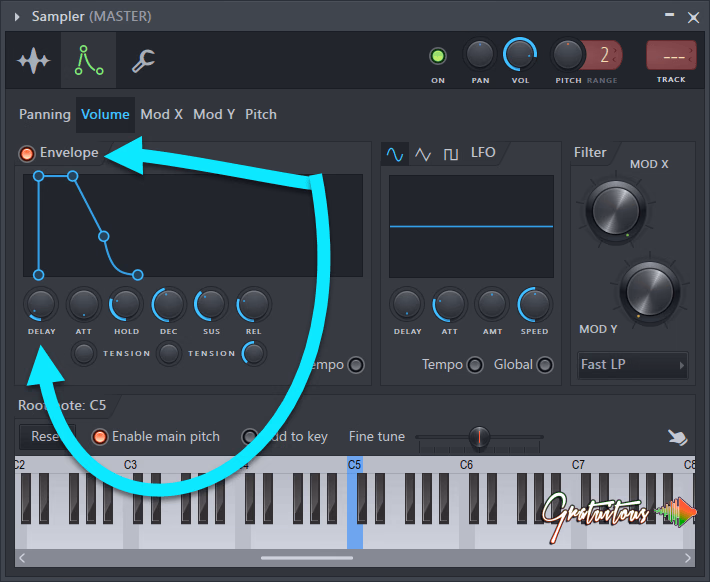Switch to the Mod Y tab
This screenshot has height=582, width=710.
coord(214,114)
